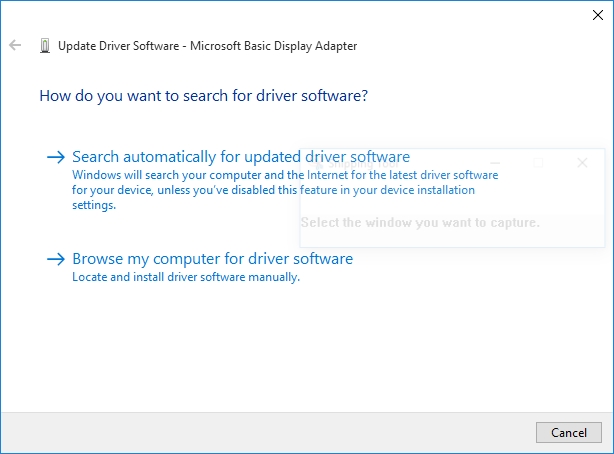Click the faded Snipping Tool title text

pos(365,163)
